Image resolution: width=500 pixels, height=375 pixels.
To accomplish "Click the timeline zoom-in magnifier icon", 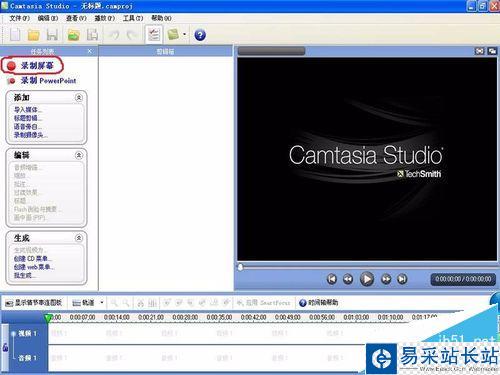I will tap(114, 303).
